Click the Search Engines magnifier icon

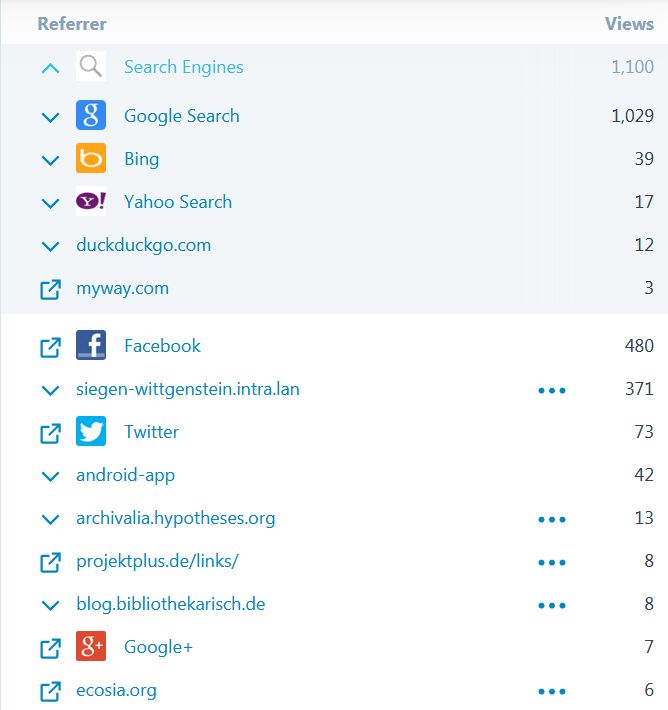(x=91, y=66)
